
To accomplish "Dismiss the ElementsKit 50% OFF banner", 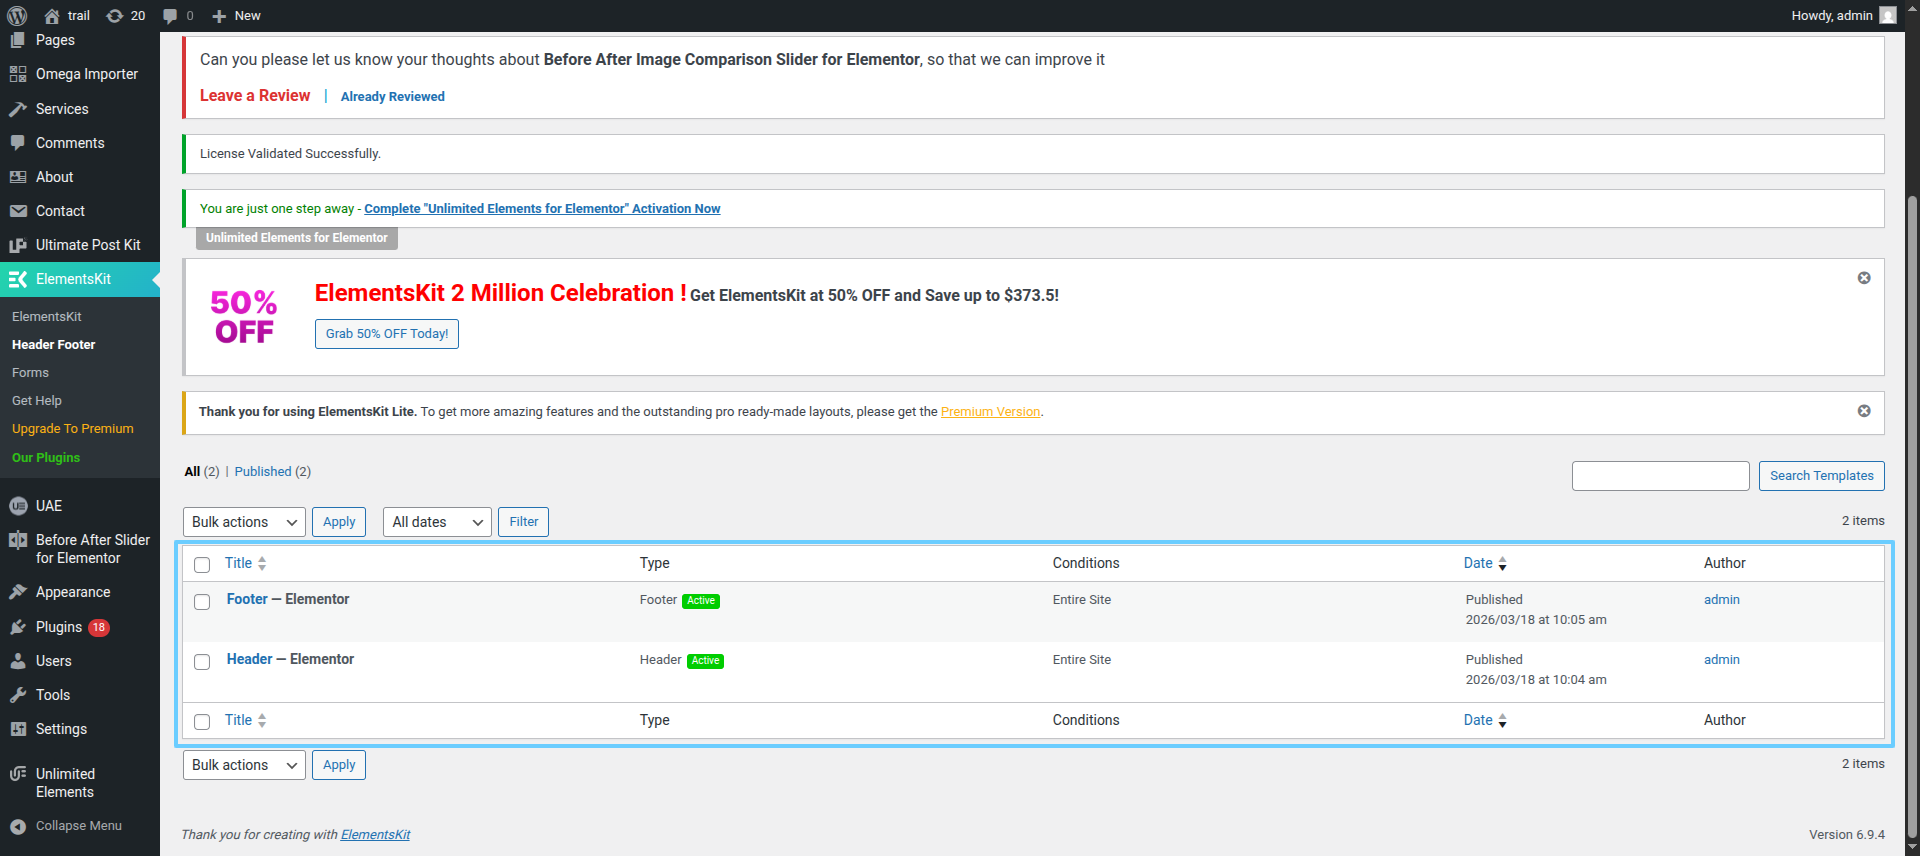I will (x=1863, y=278).
